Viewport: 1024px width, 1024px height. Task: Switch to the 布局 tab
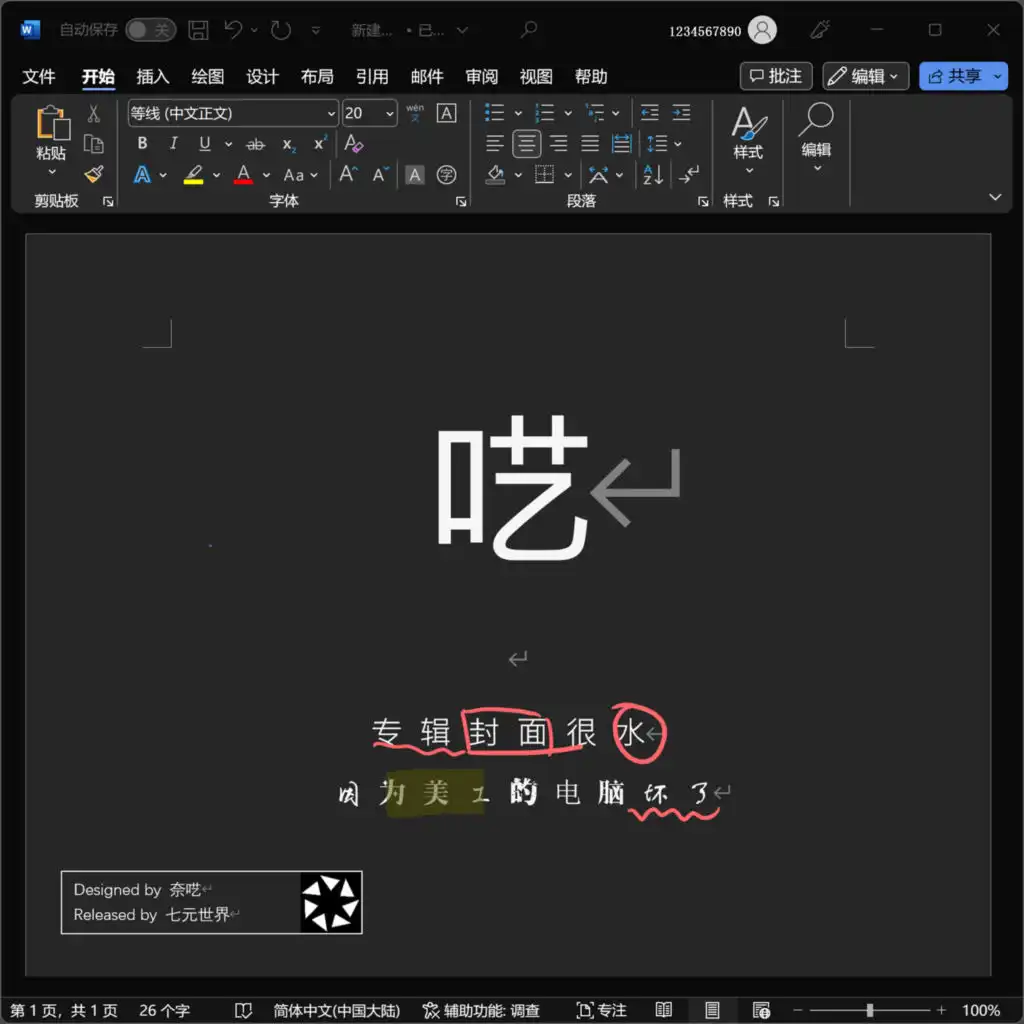317,76
